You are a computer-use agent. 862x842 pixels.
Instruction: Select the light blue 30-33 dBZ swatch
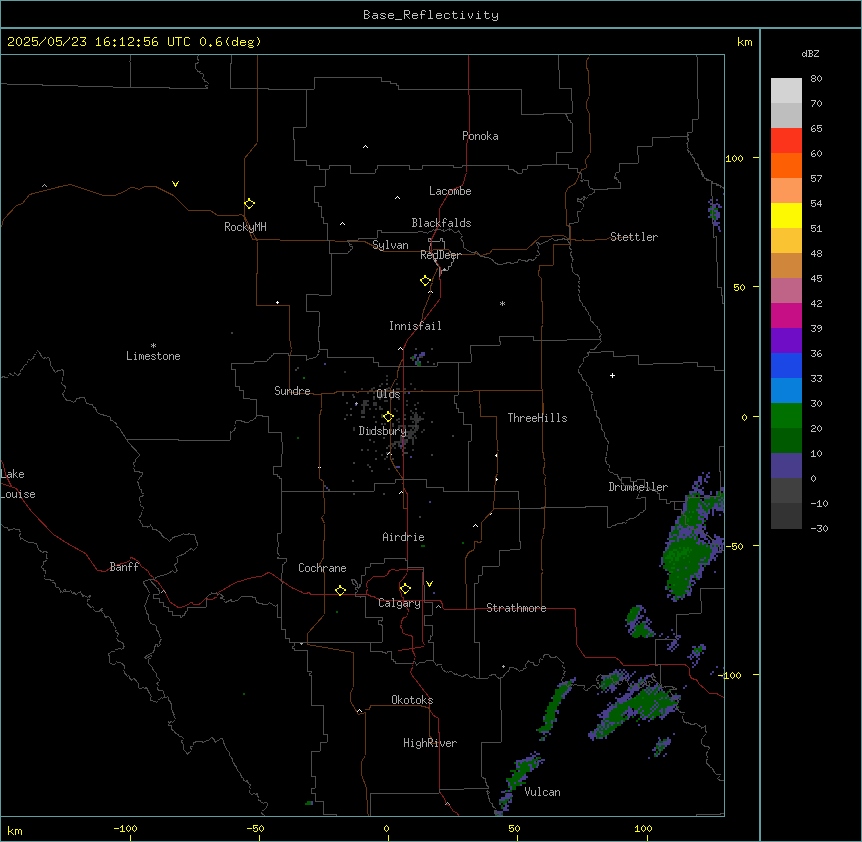[786, 390]
